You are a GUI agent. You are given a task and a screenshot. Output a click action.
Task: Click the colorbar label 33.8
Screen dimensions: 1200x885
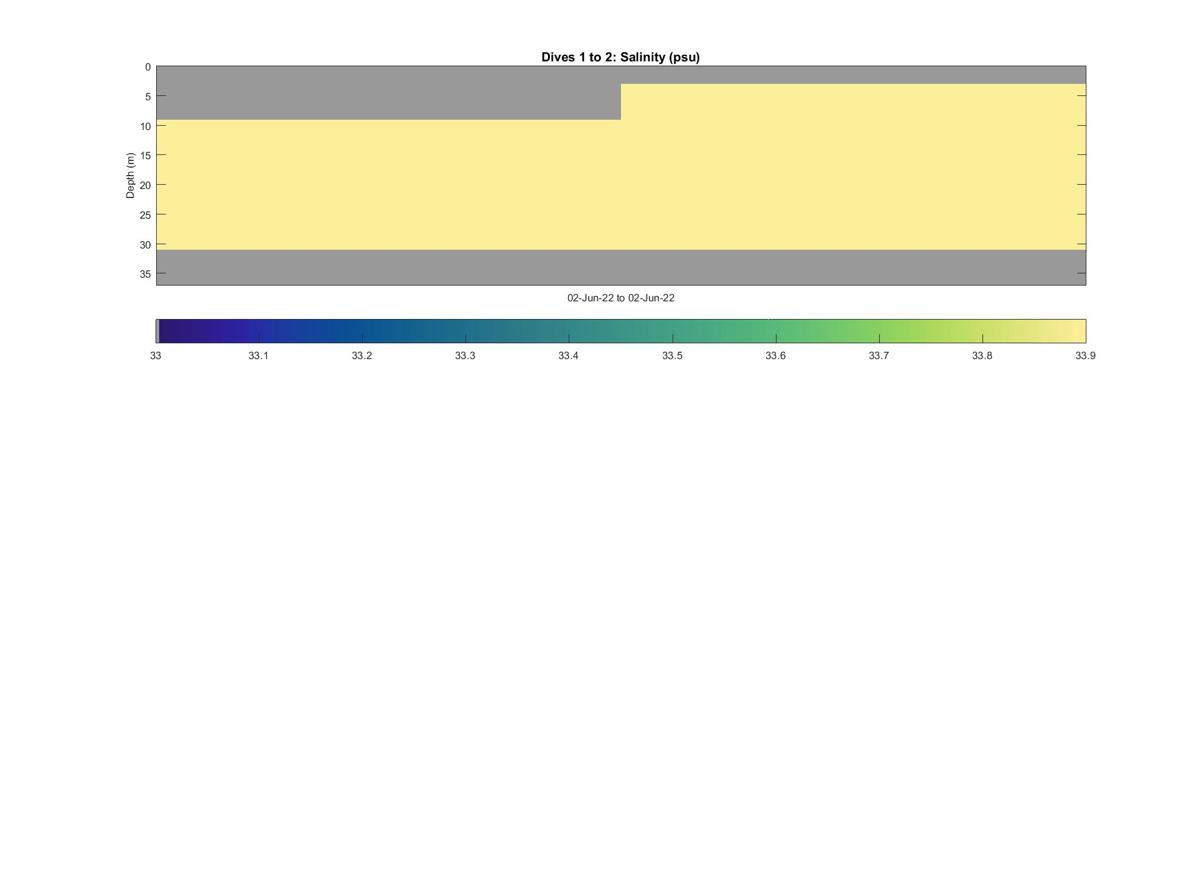[x=982, y=355]
